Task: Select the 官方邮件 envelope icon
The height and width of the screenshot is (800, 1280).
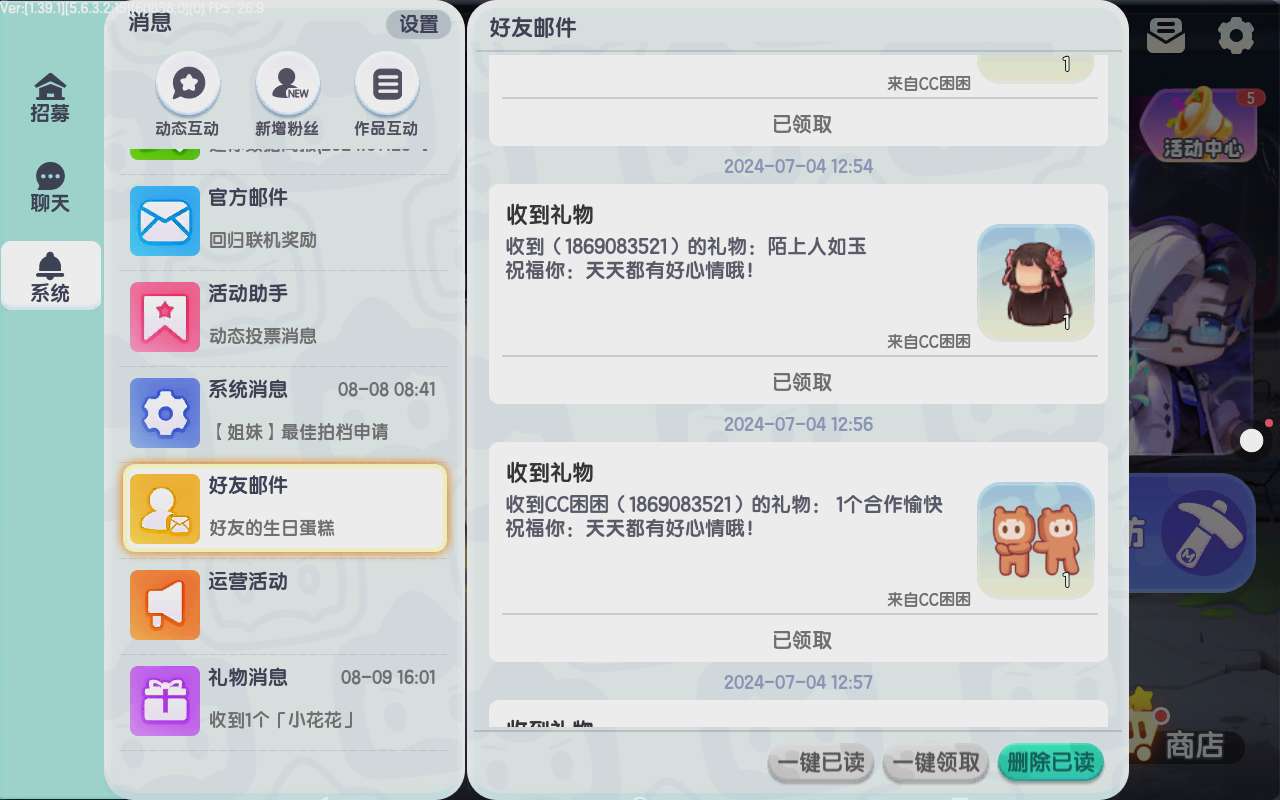Action: click(165, 221)
